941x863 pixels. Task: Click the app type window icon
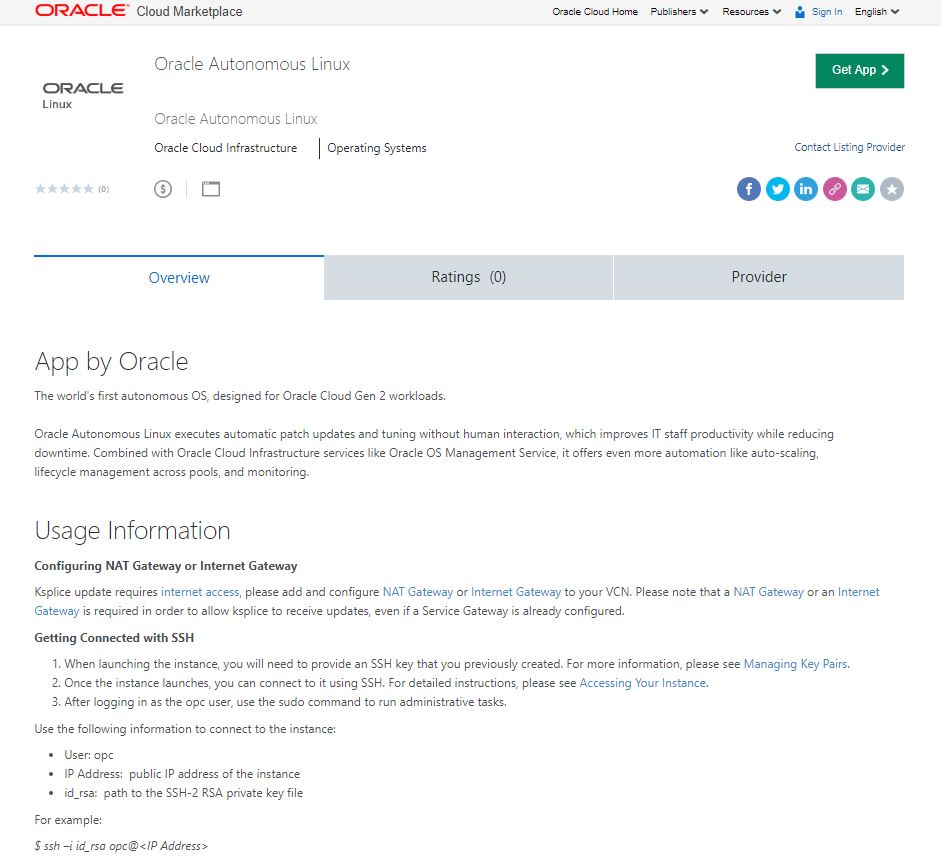[x=210, y=188]
